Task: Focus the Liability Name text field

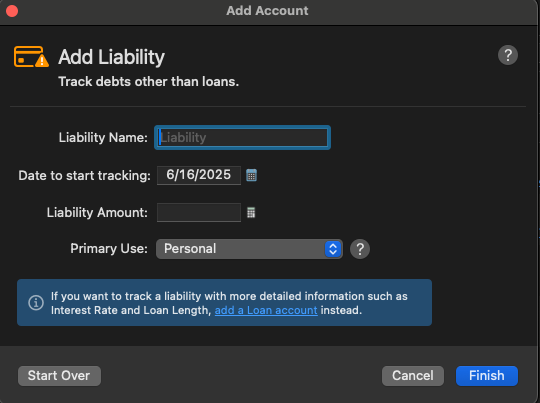Action: pyautogui.click(x=242, y=137)
